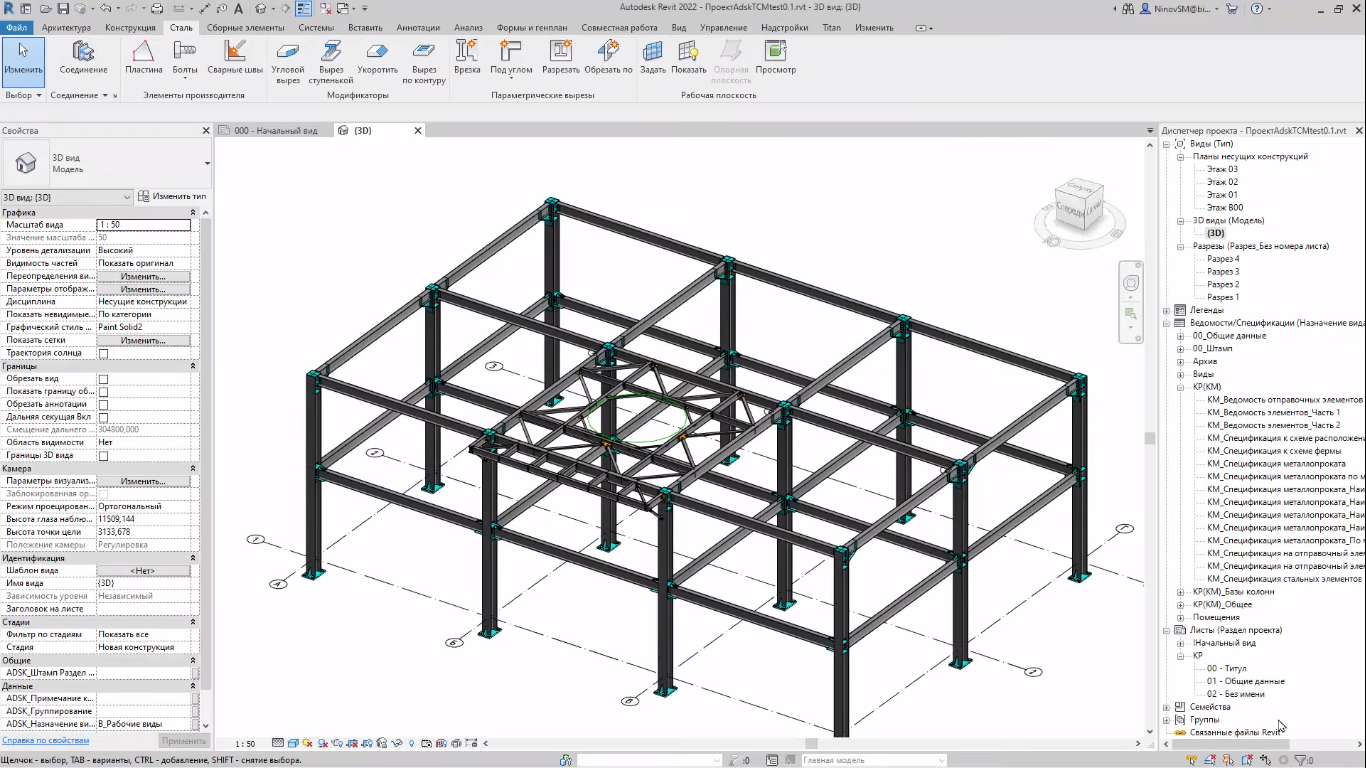Screen dimensions: 1366x768
Task: Click the Разрезать cut-through tool
Action: coord(561,58)
